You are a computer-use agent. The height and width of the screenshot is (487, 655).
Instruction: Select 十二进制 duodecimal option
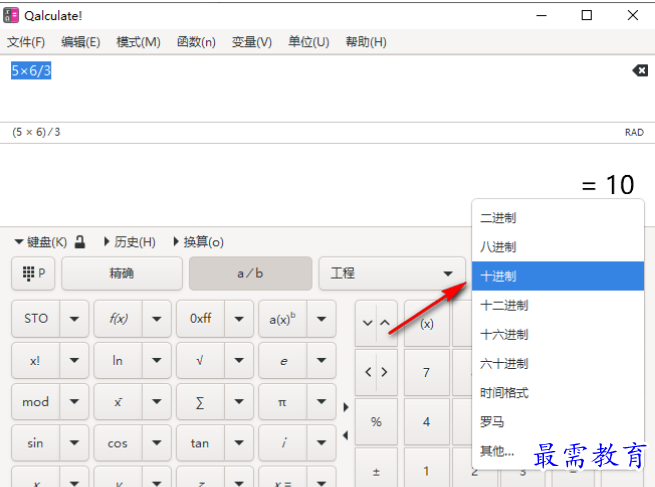point(558,305)
